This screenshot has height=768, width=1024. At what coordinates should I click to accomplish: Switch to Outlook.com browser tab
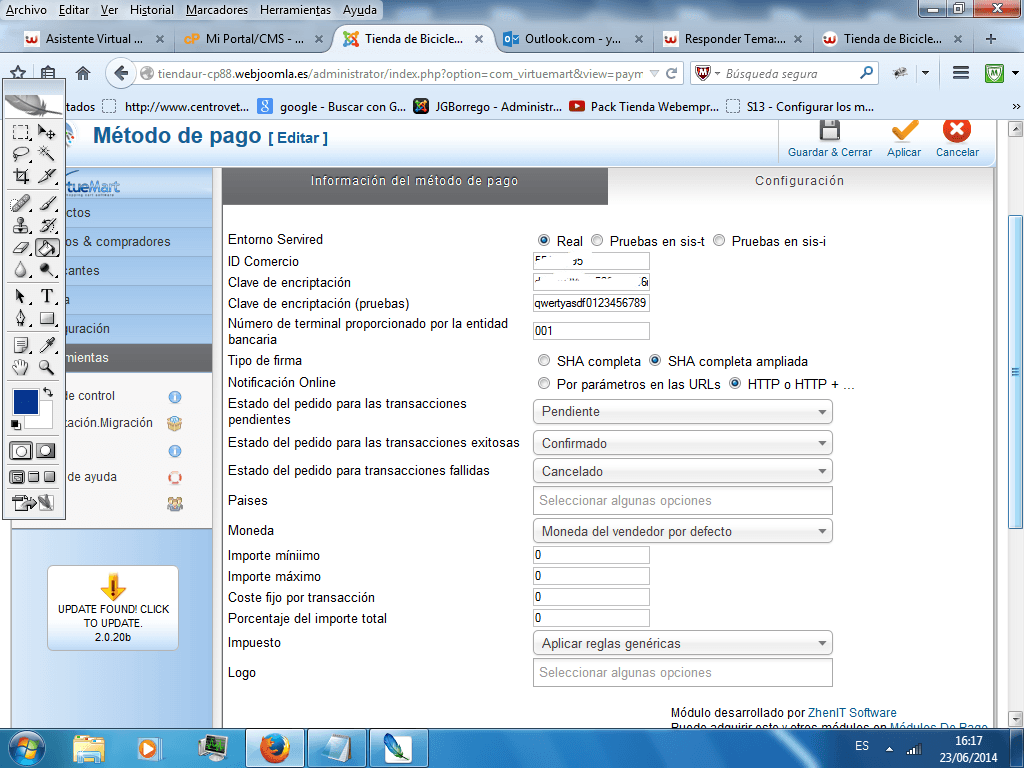click(x=573, y=39)
